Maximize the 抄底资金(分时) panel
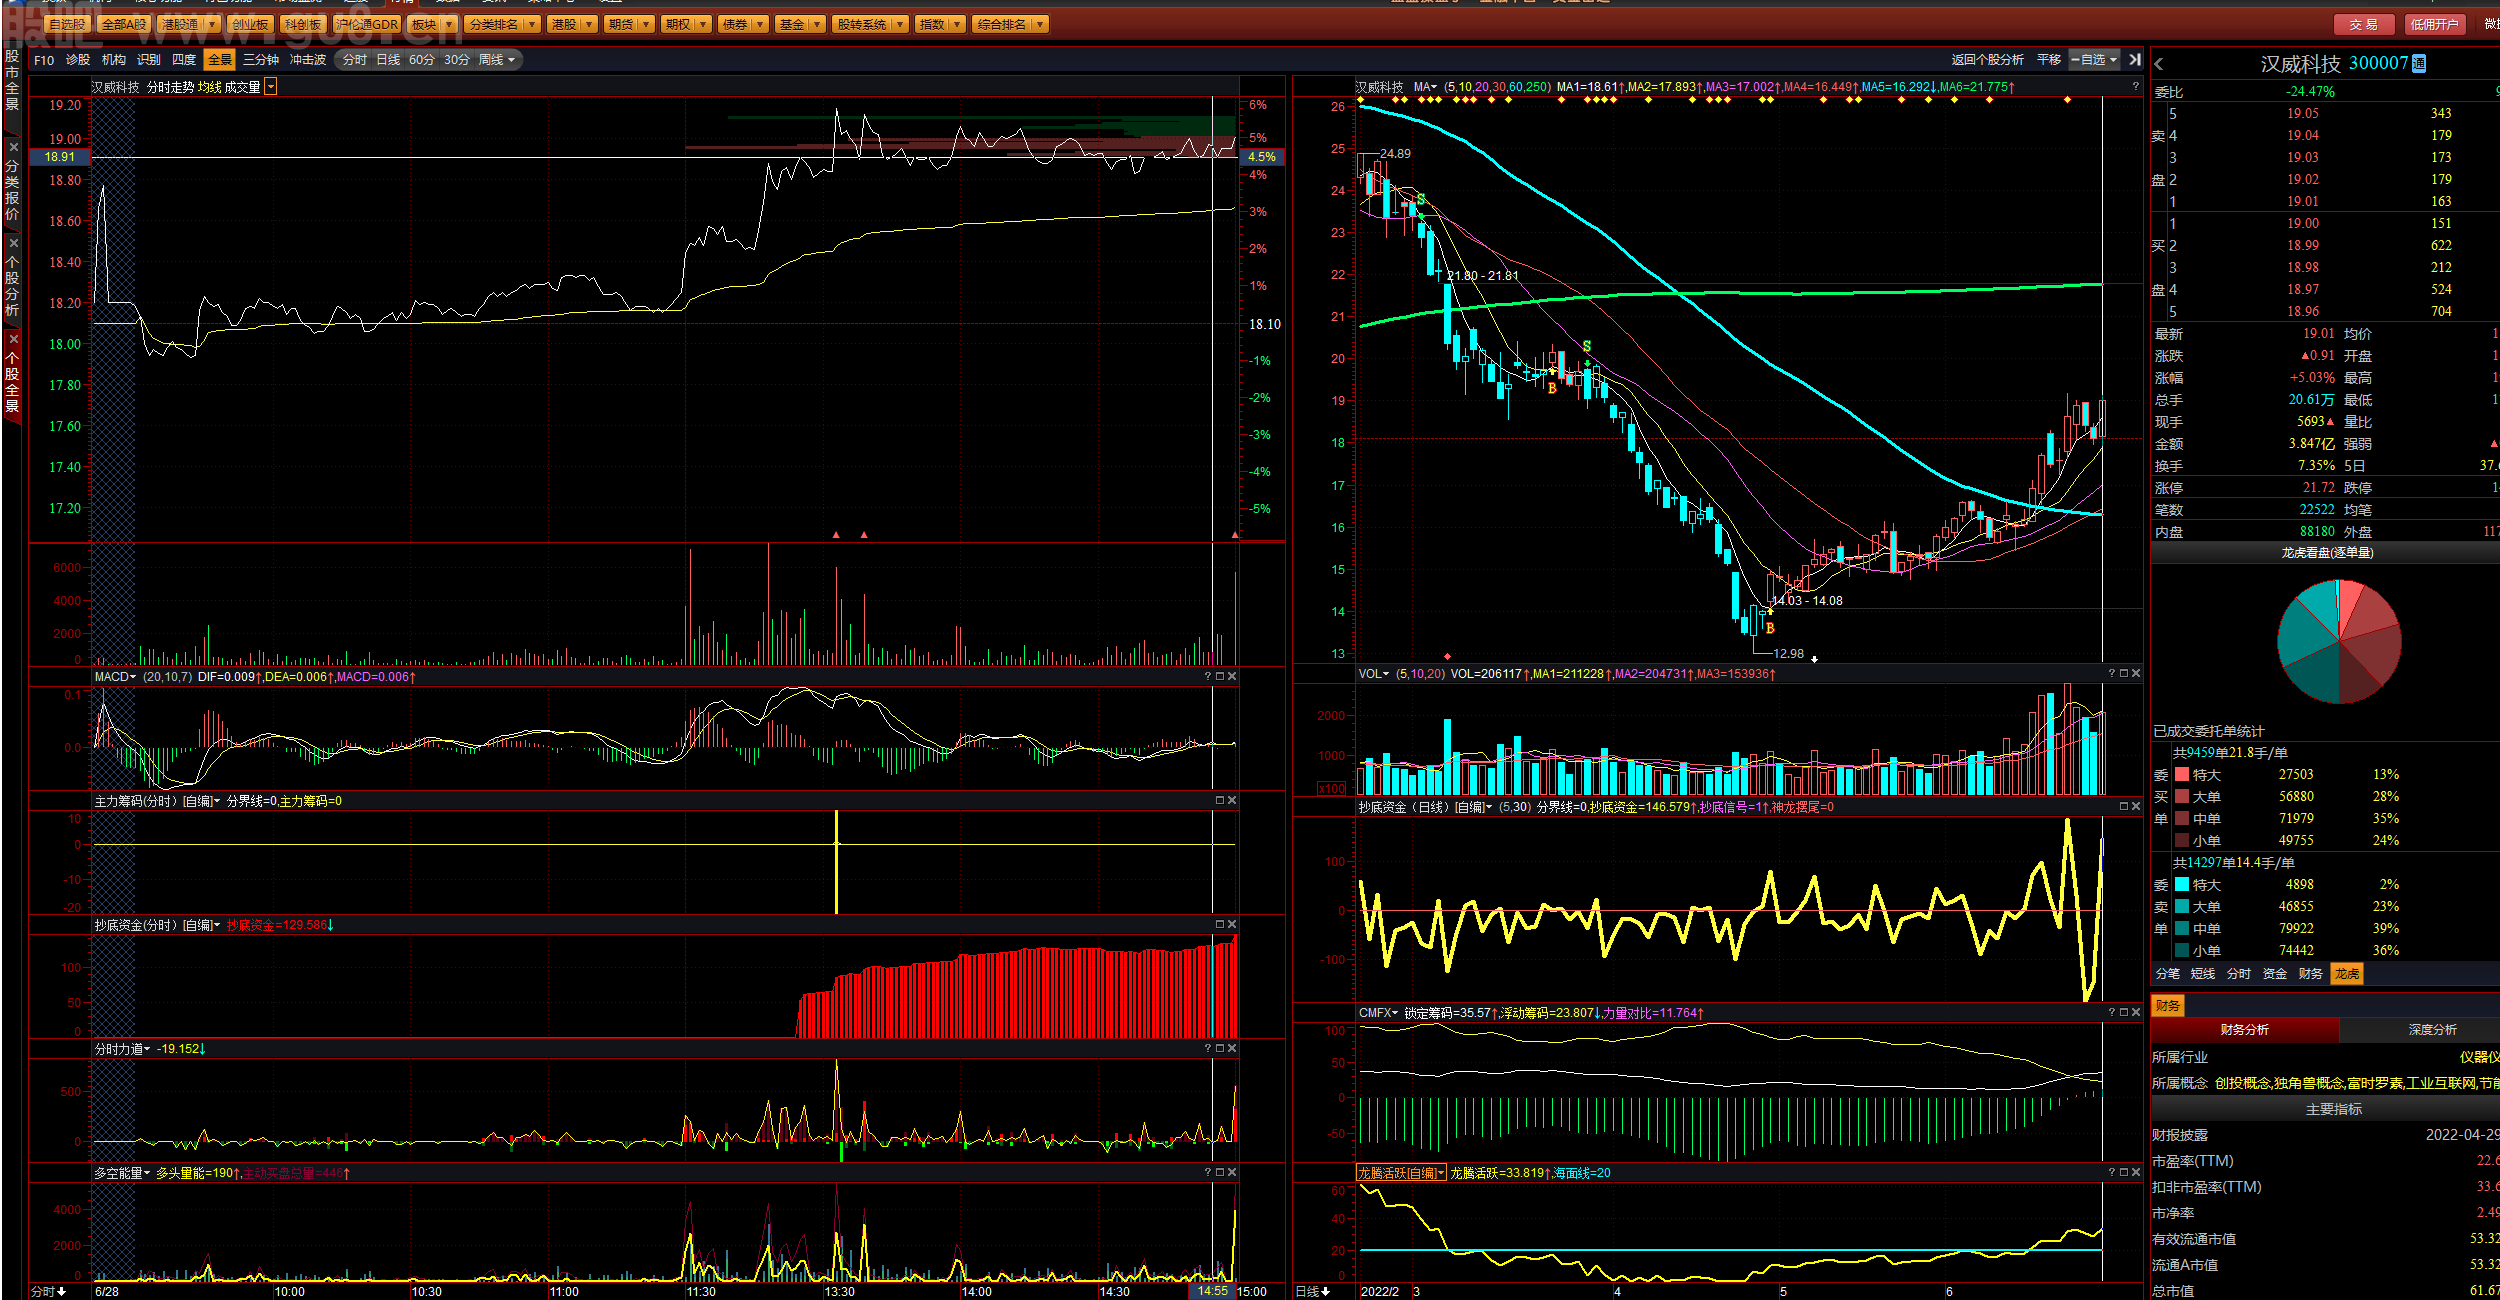Image resolution: width=2500 pixels, height=1300 pixels. tap(1220, 925)
